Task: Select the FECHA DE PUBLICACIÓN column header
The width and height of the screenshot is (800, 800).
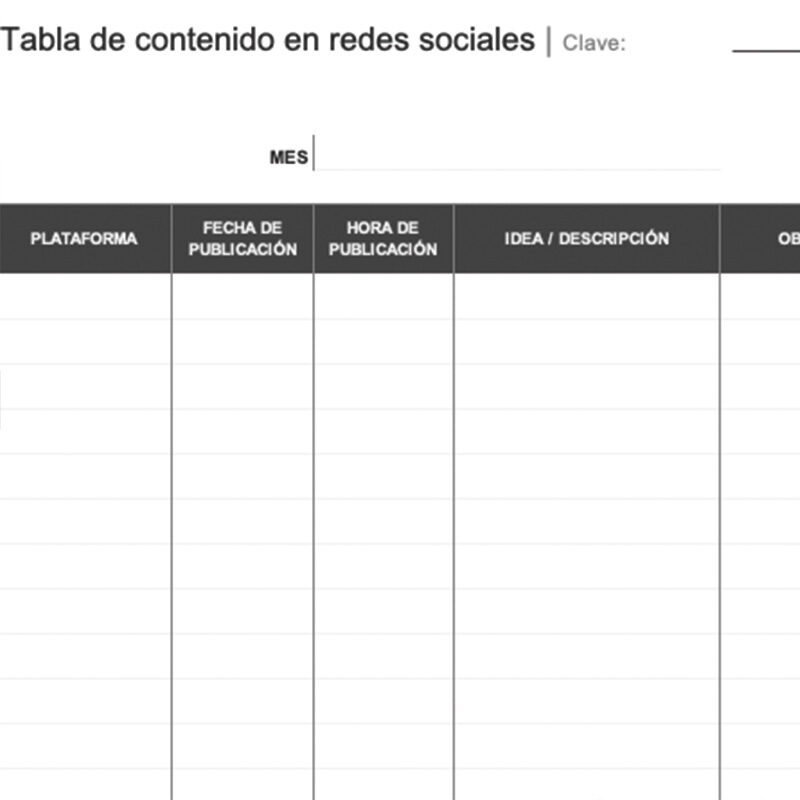Action: pos(242,239)
